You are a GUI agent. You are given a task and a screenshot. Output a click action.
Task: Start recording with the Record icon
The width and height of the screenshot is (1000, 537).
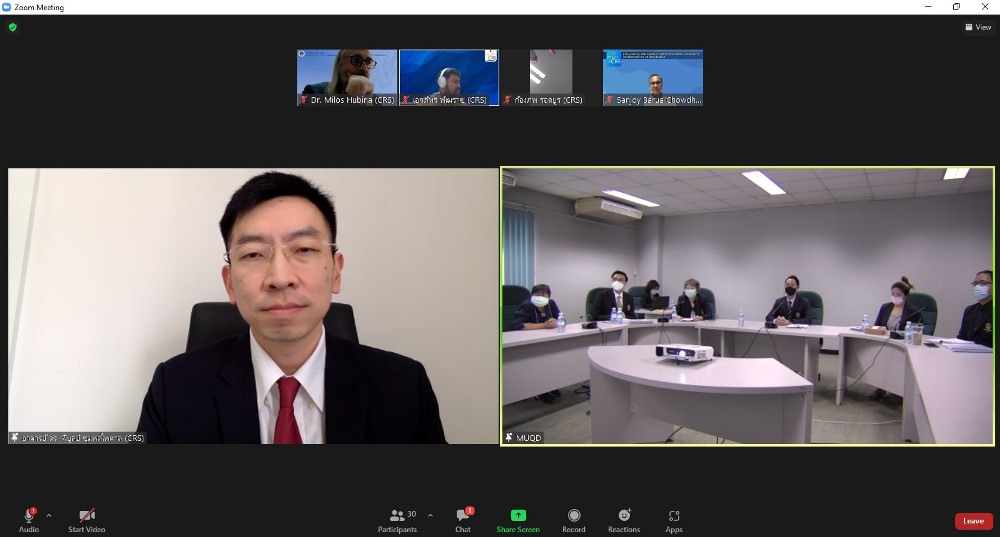pyautogui.click(x=574, y=515)
